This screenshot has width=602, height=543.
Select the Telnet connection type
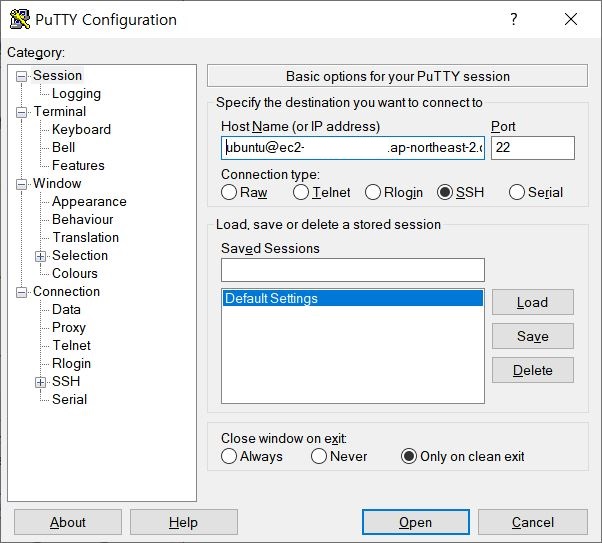pos(301,193)
